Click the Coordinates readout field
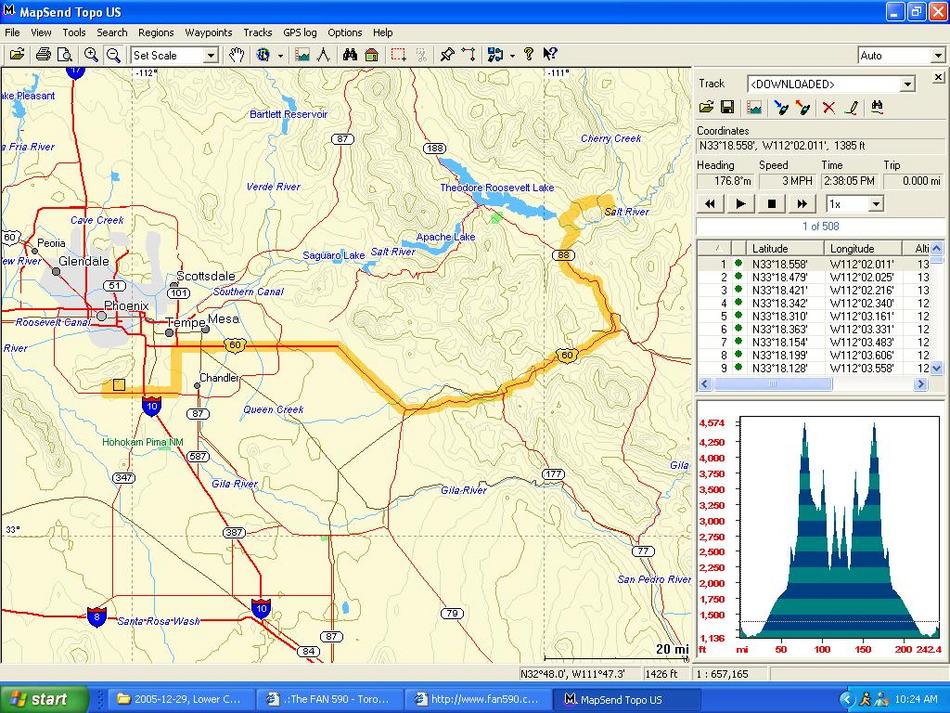Viewport: 950px width, 713px height. [x=820, y=146]
